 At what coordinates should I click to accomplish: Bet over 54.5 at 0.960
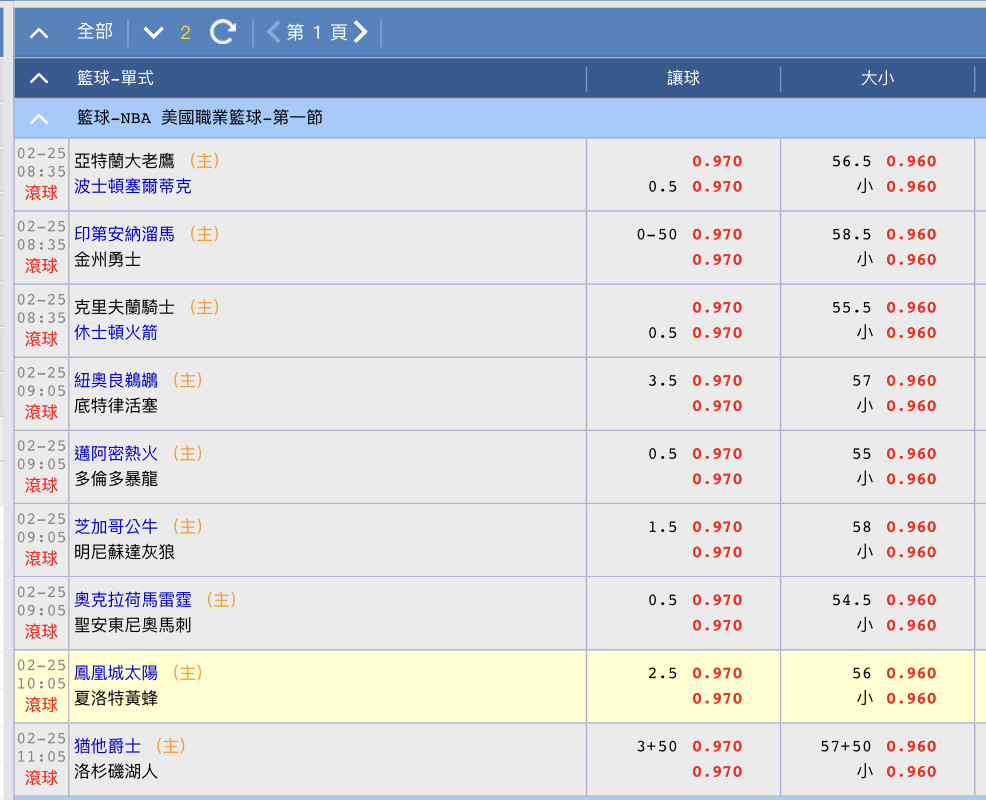coord(911,600)
